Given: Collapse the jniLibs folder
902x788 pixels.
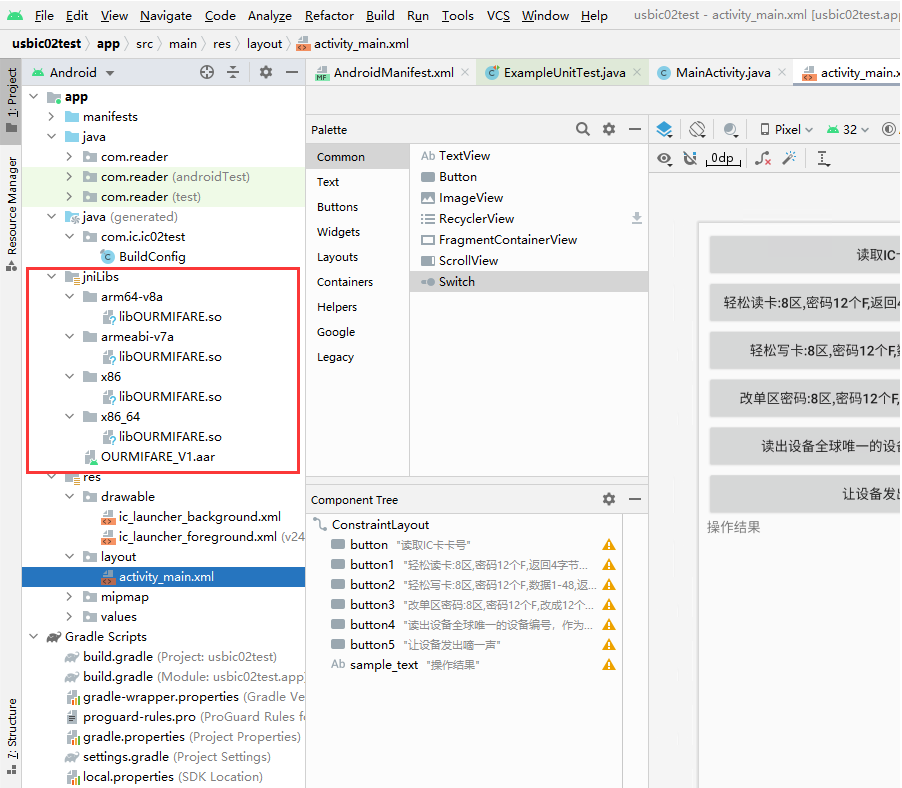Looking at the screenshot, I should 51,277.
